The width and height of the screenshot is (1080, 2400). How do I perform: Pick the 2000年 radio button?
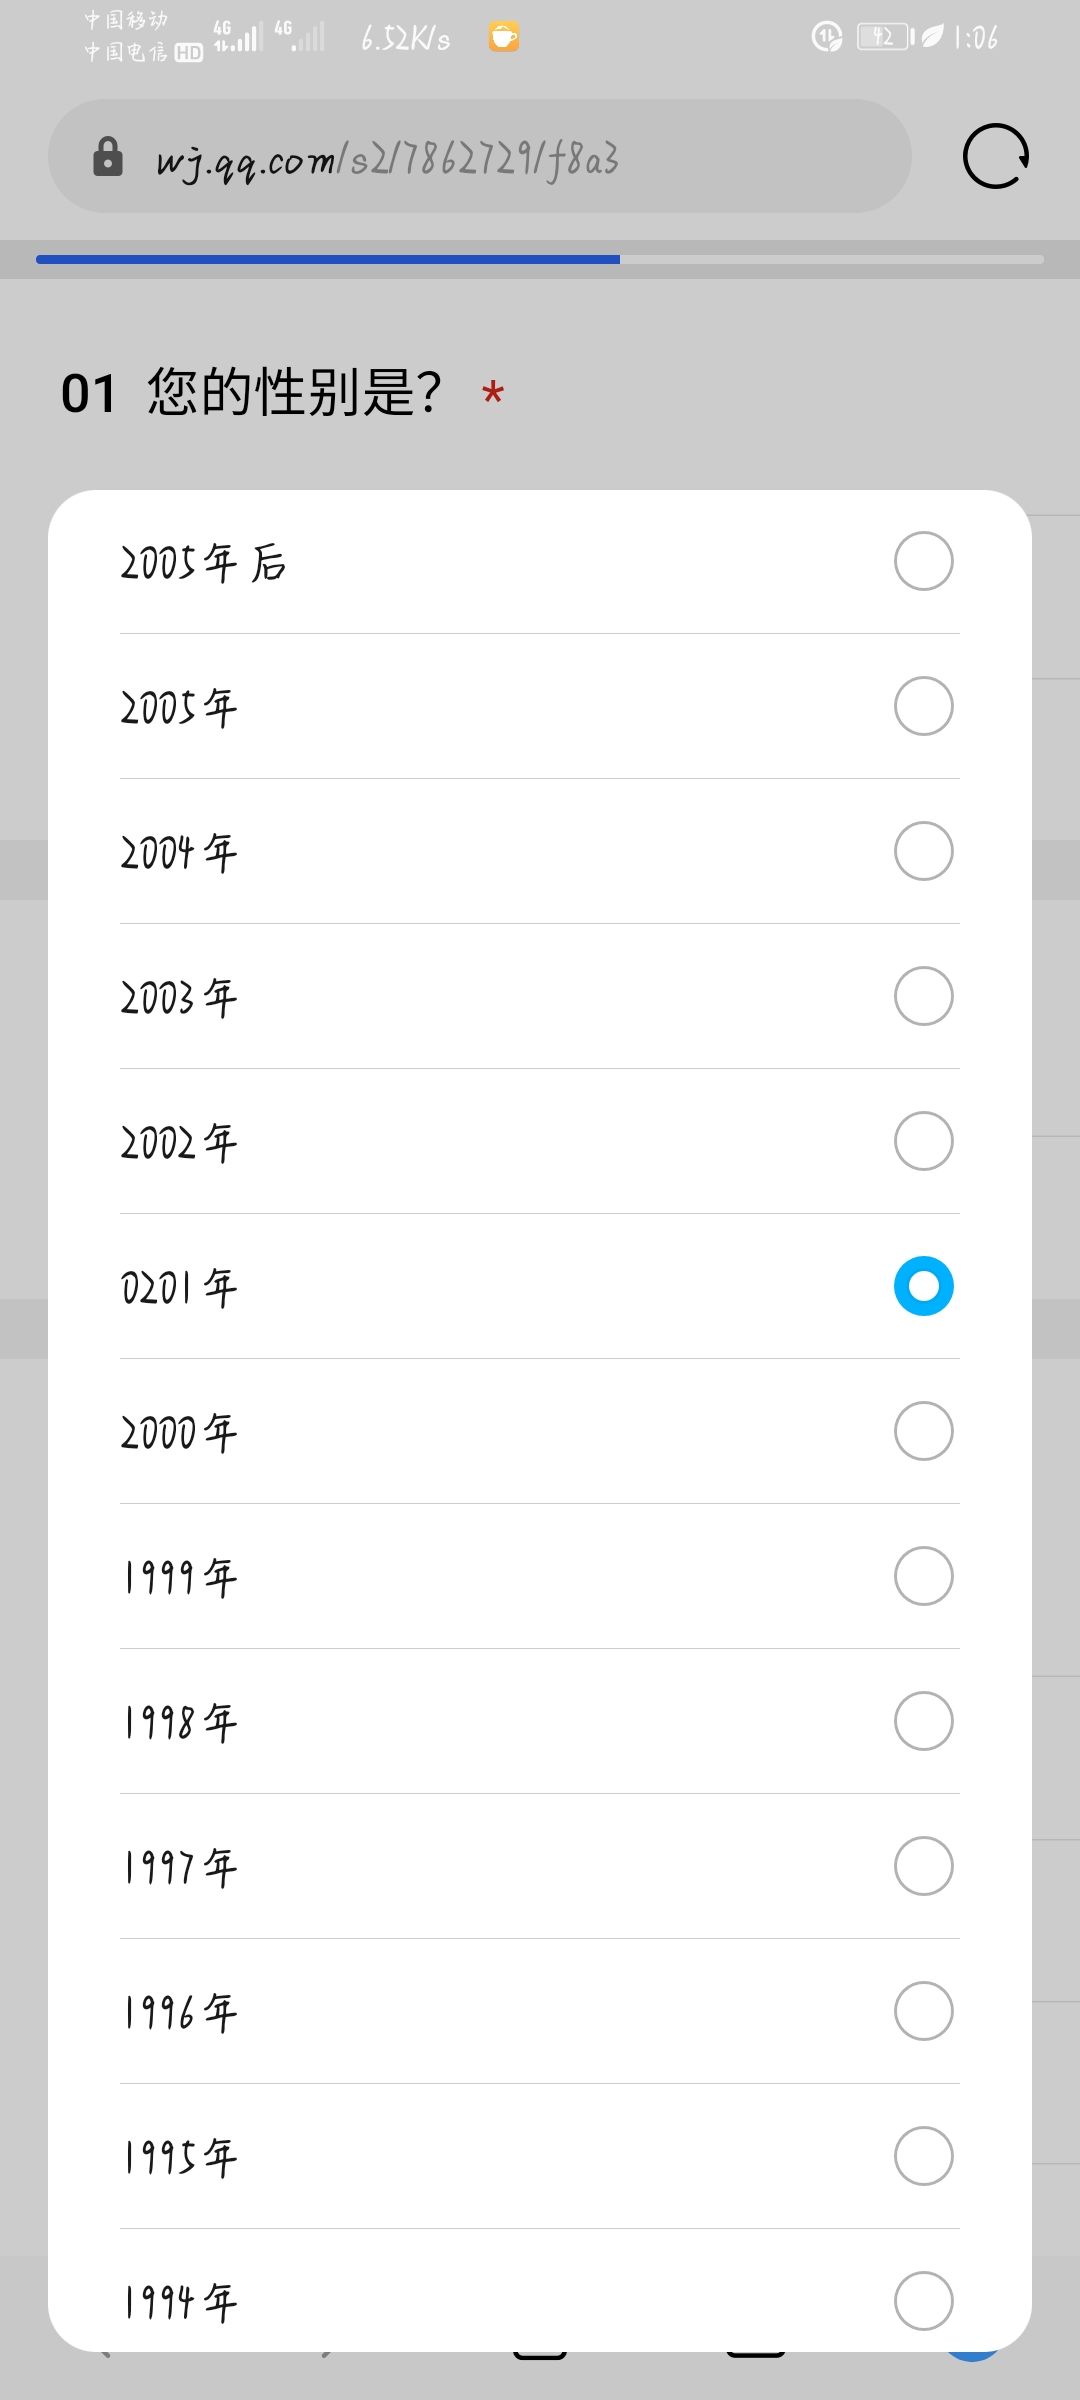tap(923, 1431)
